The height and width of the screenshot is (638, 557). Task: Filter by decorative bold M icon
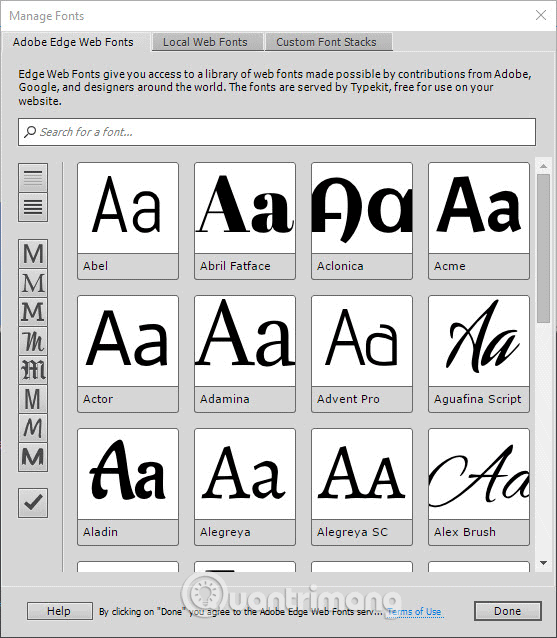pos(33,457)
